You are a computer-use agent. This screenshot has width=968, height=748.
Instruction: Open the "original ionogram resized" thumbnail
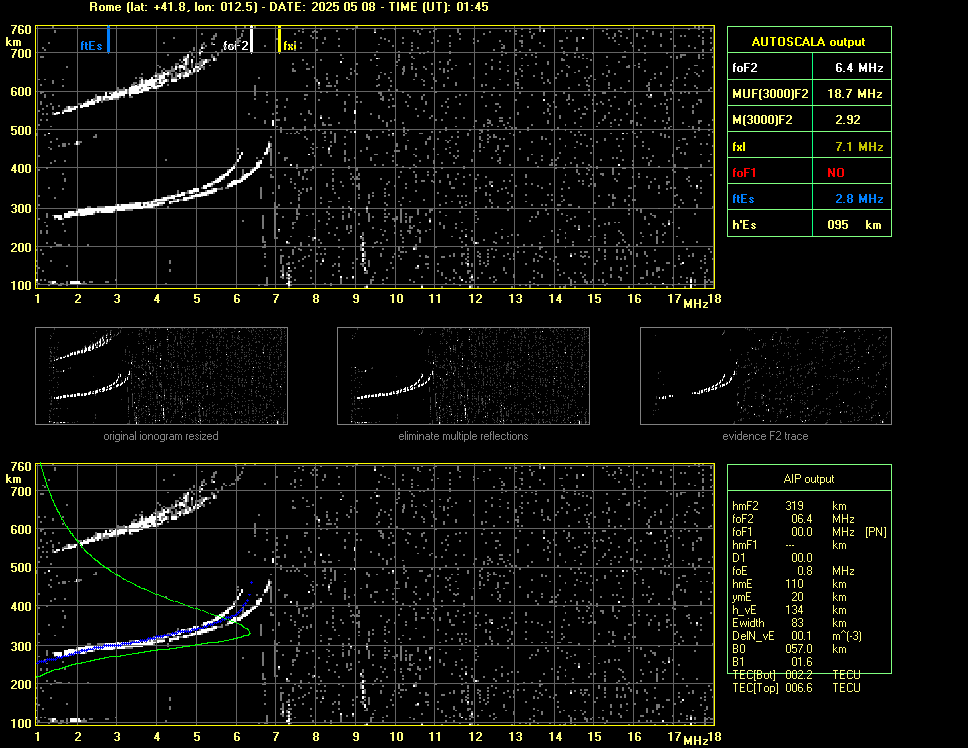point(161,376)
